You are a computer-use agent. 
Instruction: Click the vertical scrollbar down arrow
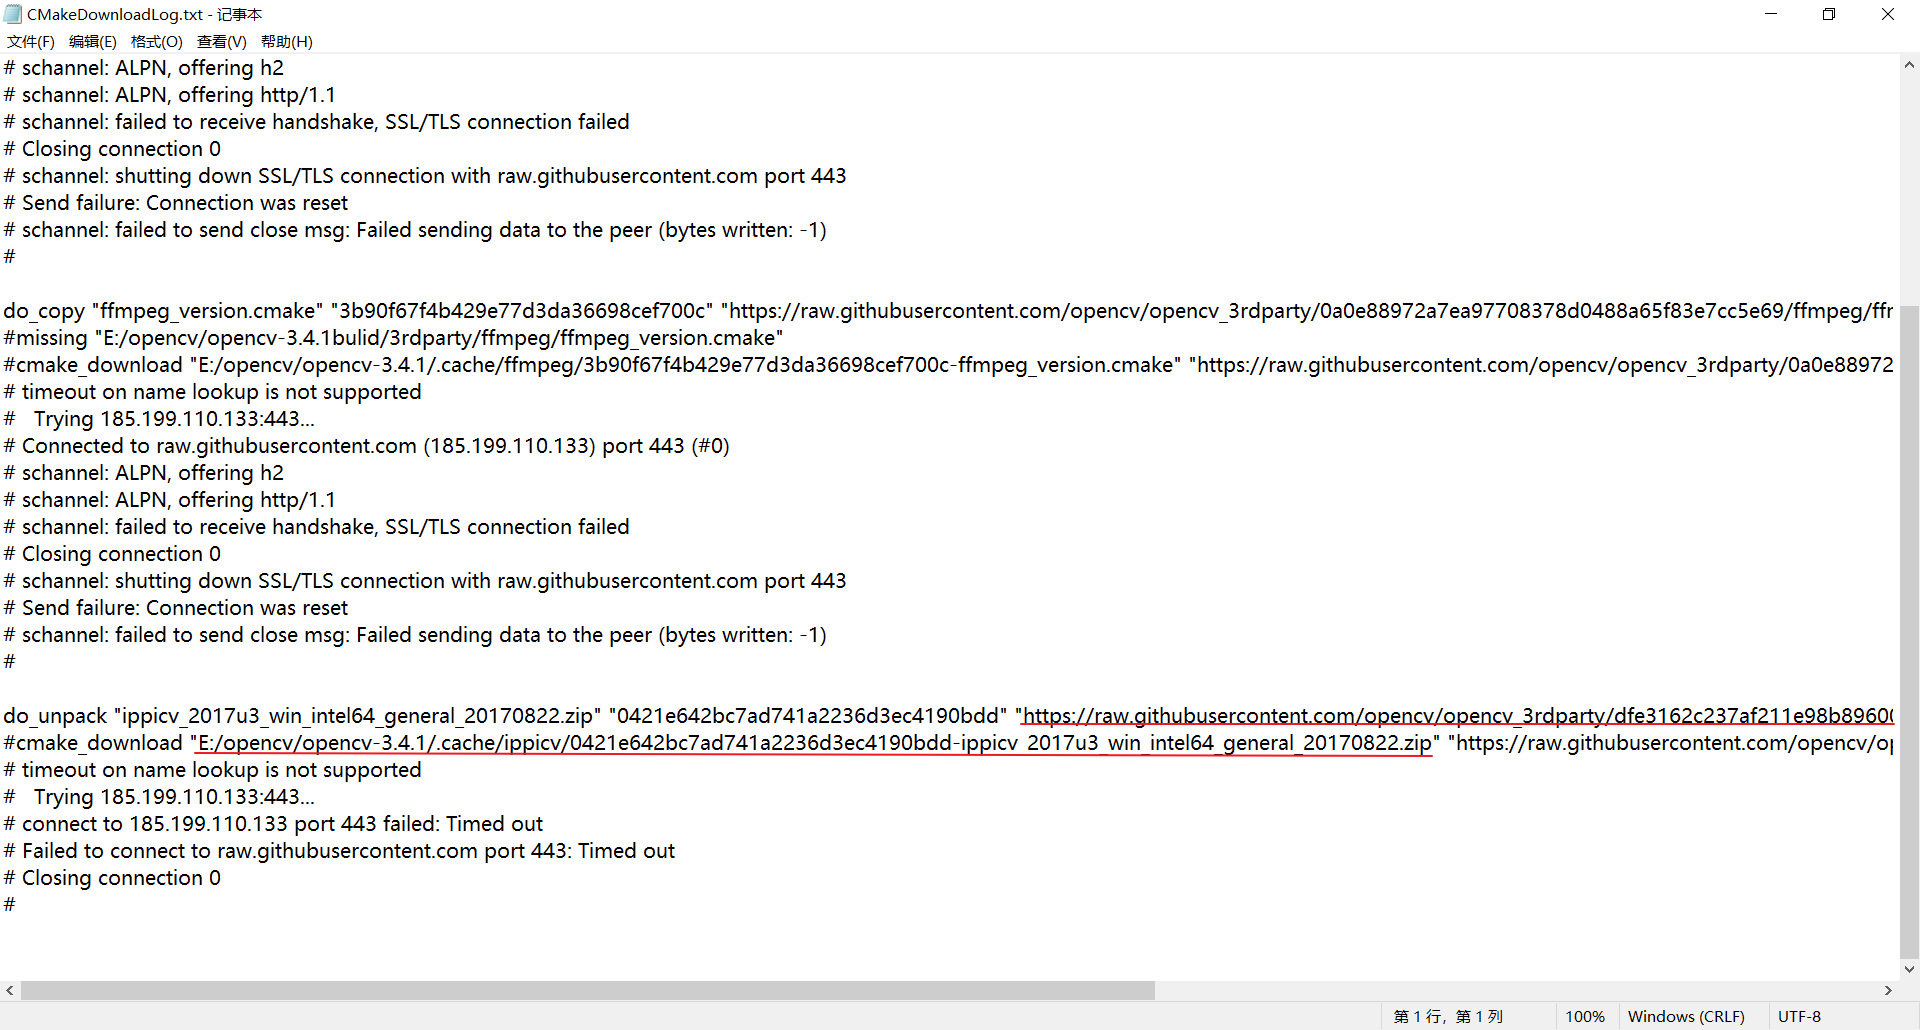coord(1909,968)
